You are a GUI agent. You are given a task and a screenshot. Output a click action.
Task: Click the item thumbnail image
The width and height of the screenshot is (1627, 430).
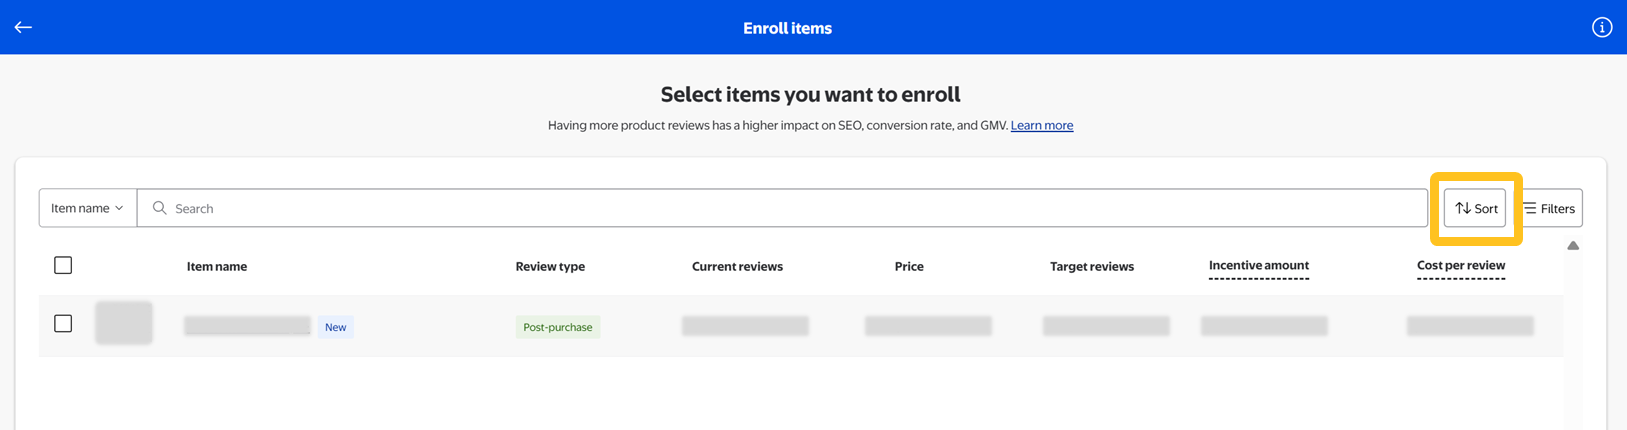tap(124, 323)
